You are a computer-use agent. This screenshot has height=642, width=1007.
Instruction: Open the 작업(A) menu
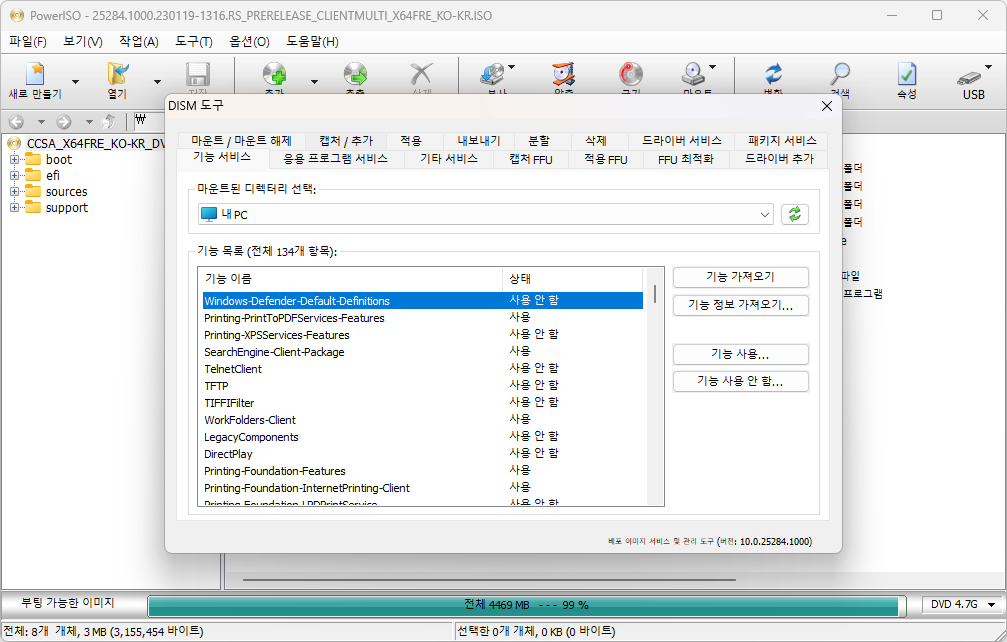[x=139, y=42]
